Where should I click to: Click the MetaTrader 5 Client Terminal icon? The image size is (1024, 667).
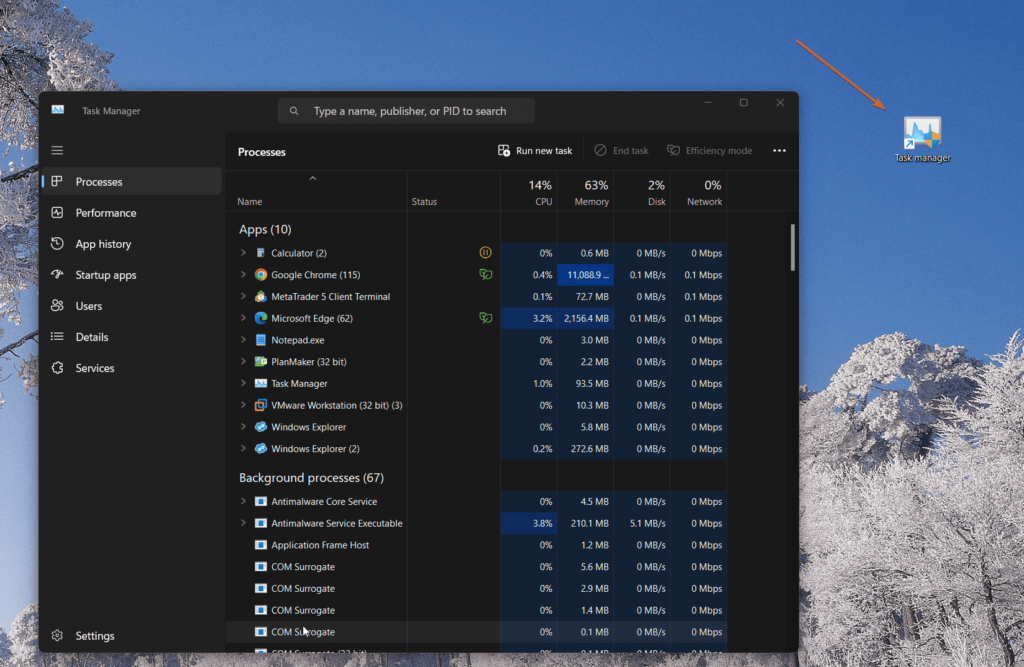tap(261, 297)
